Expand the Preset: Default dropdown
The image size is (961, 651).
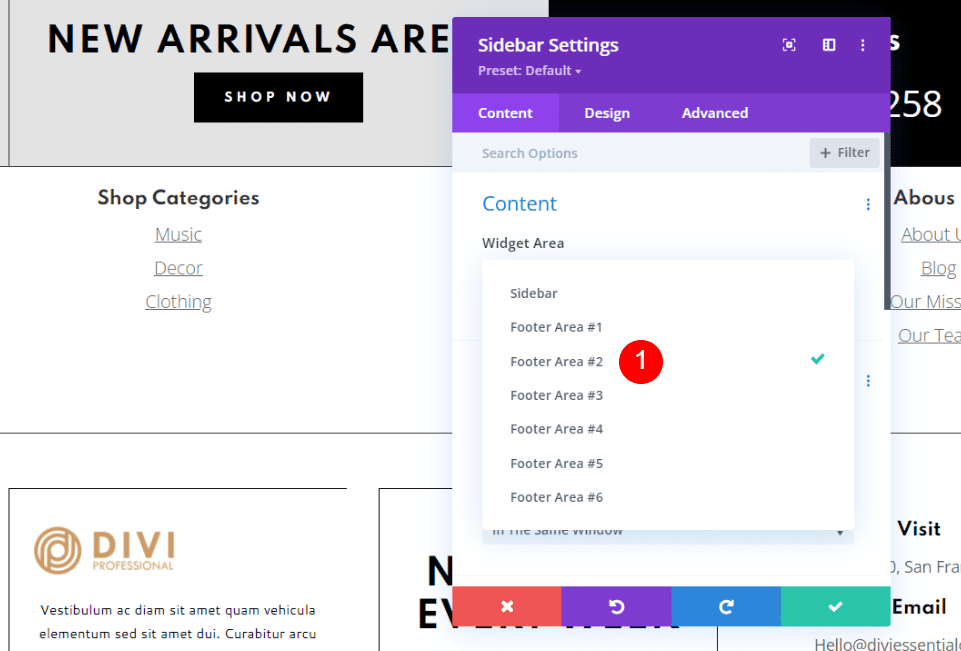530,71
